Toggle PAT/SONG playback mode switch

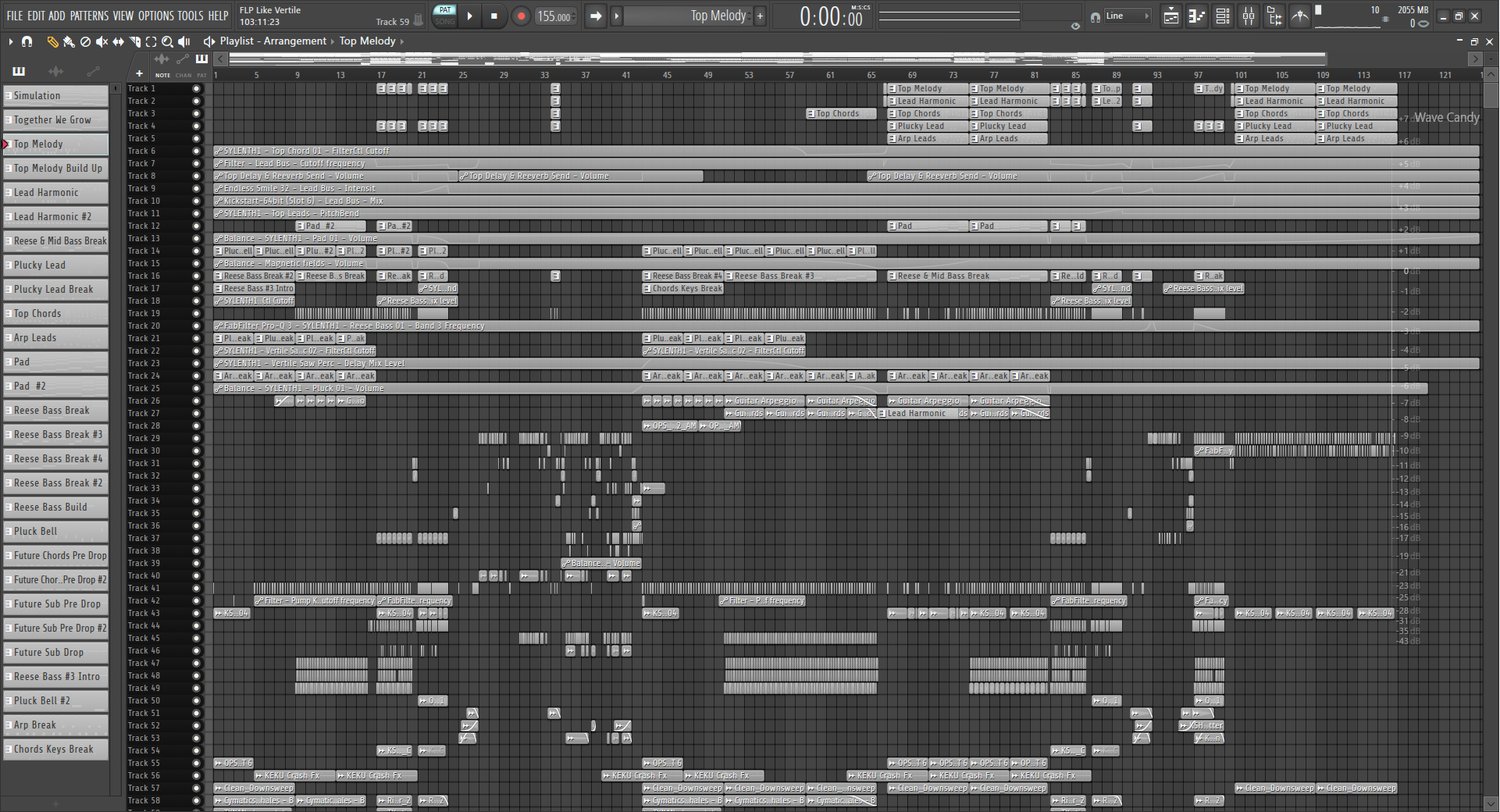[444, 16]
